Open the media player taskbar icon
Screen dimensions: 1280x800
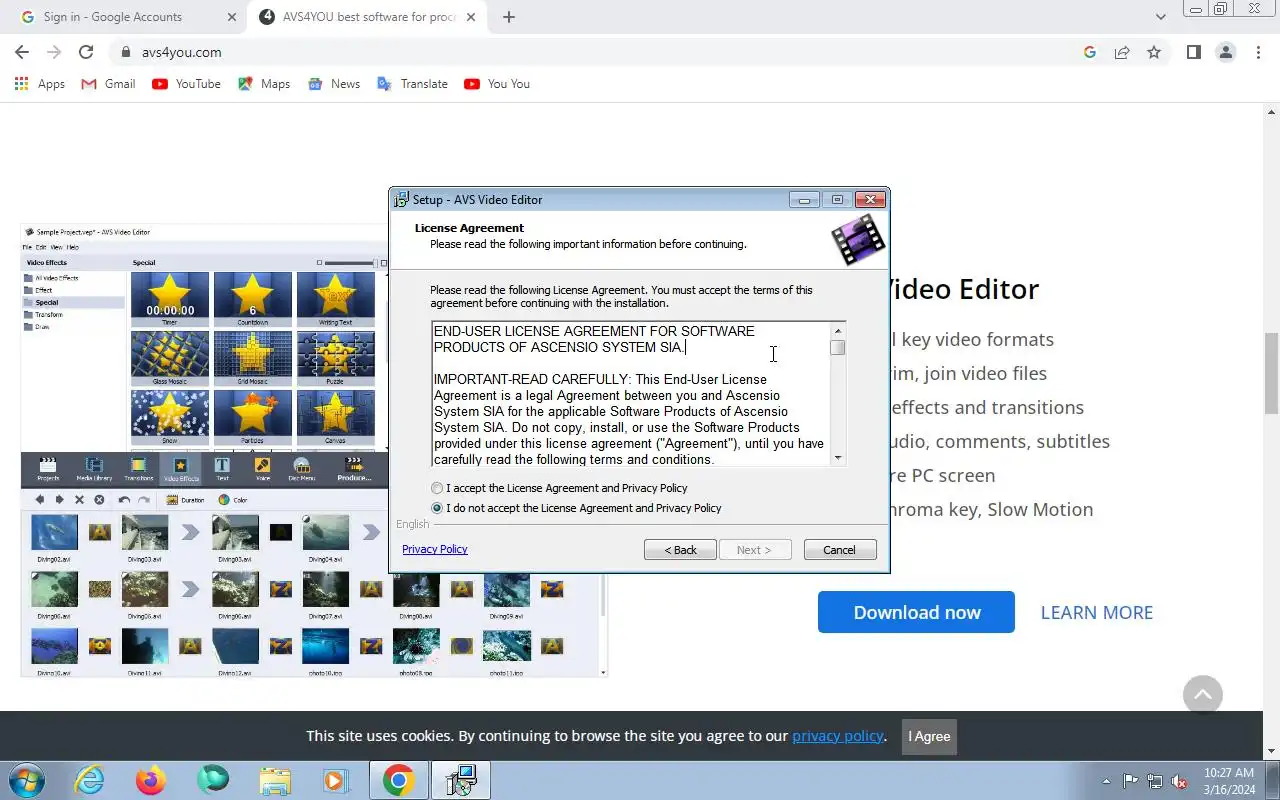click(335, 780)
